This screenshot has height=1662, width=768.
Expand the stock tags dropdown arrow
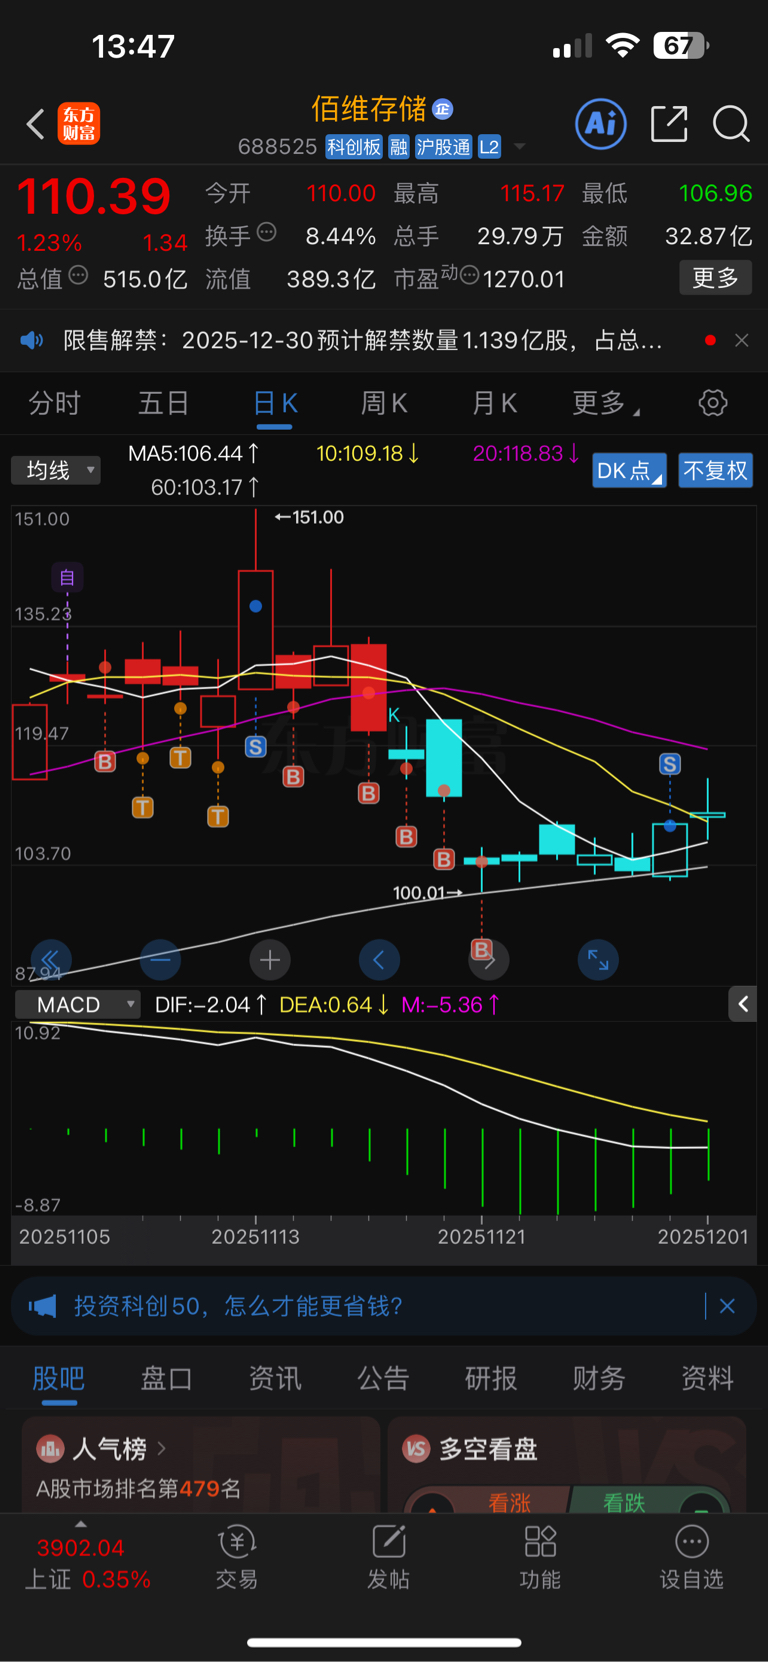pyautogui.click(x=520, y=147)
